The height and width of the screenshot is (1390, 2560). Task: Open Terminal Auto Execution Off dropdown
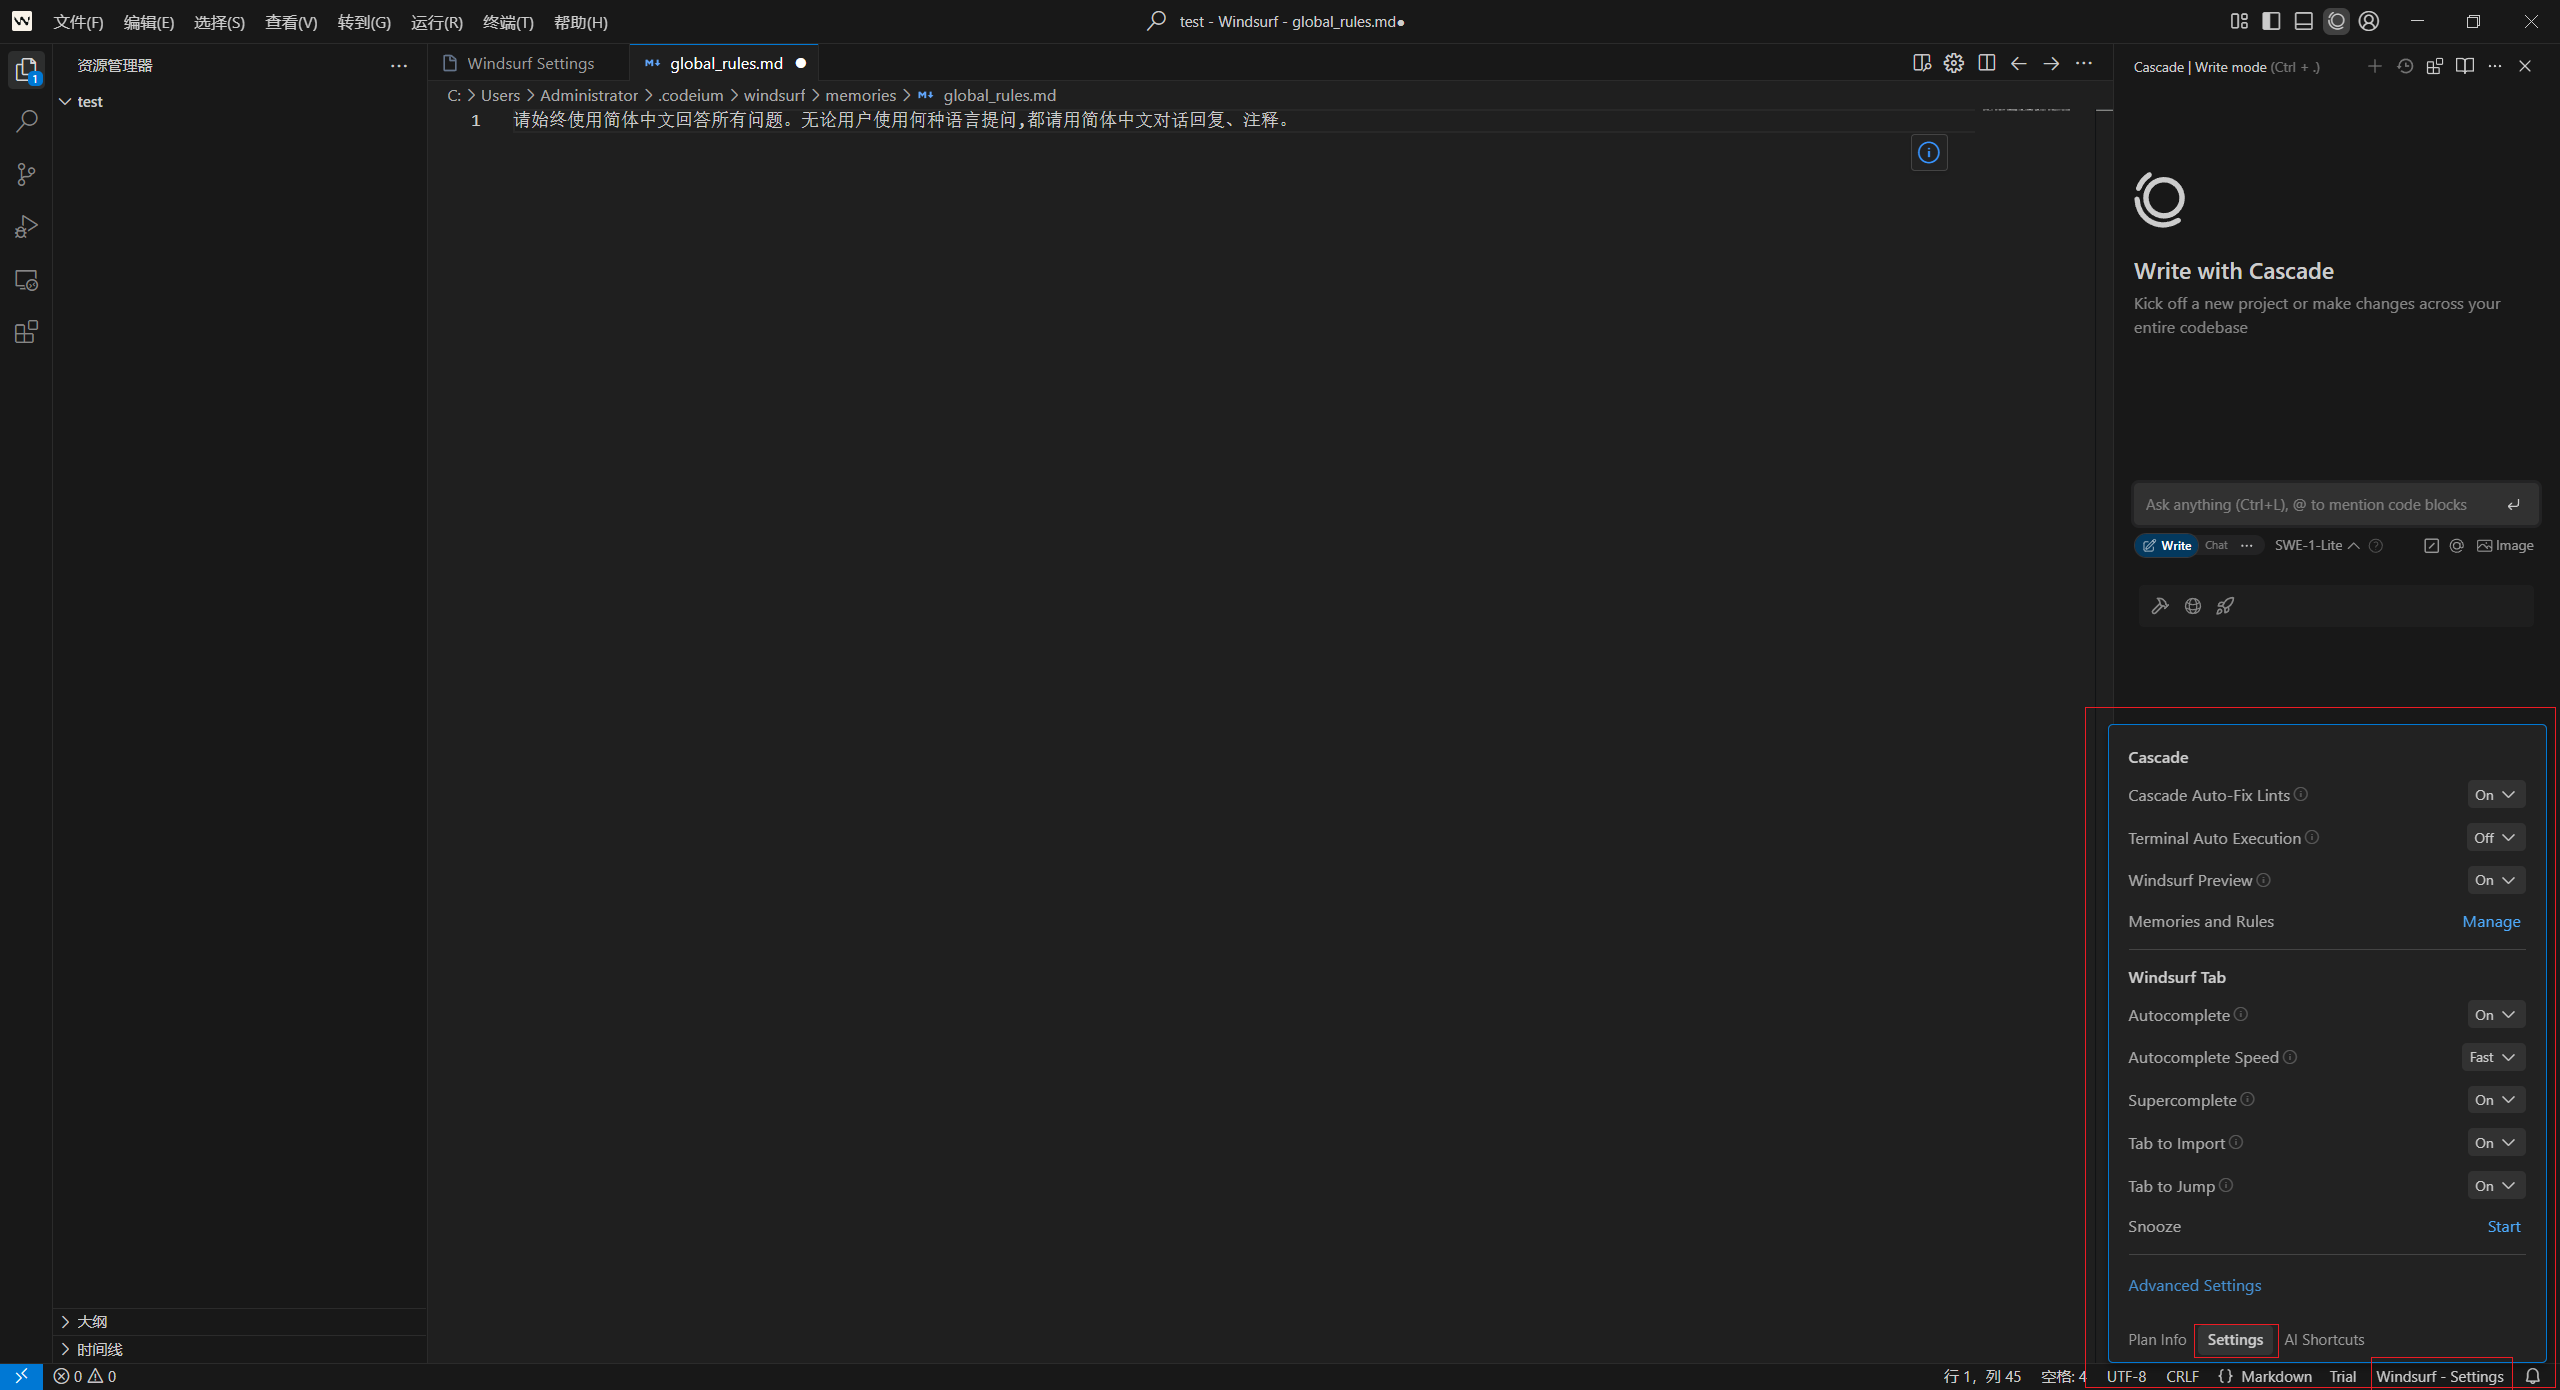coord(2494,838)
